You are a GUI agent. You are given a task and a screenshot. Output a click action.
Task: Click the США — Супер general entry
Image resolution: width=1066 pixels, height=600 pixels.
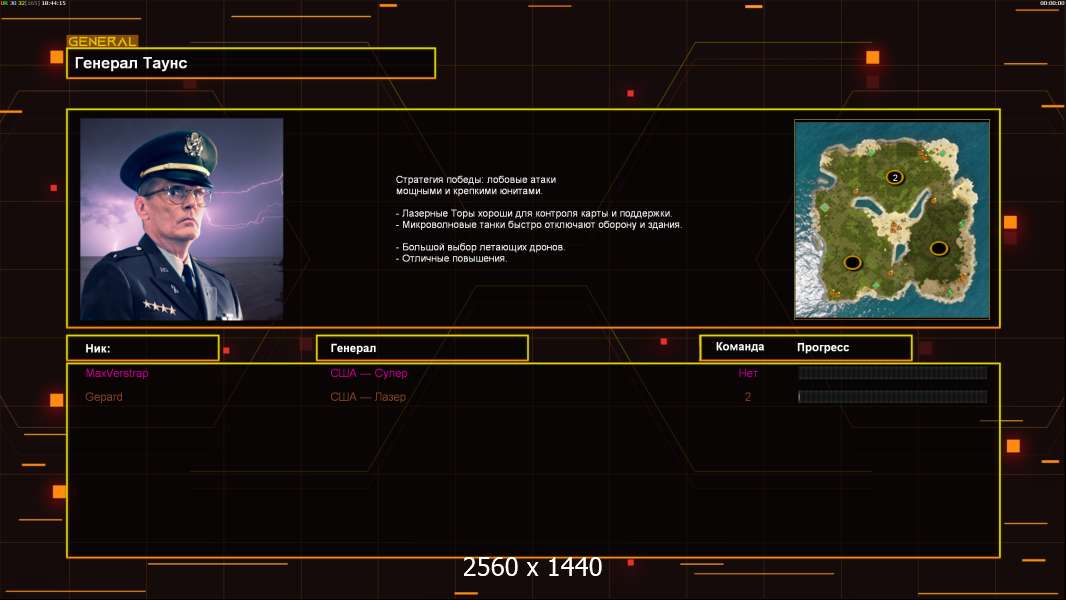[368, 373]
